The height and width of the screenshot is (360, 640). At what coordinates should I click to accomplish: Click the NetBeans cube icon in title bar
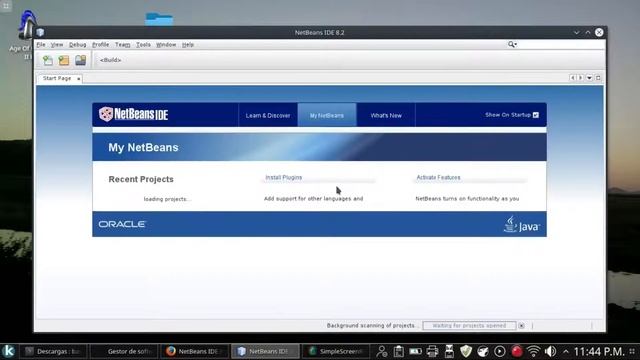[x=40, y=32]
